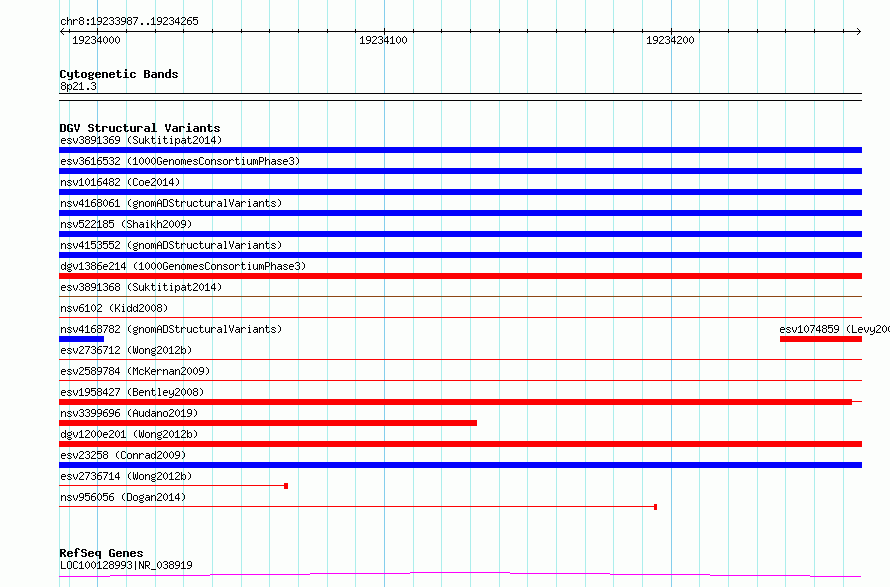890x587 pixels.
Task: Click the LOC100128993|NR_038919 gene label
Action: pos(126,565)
